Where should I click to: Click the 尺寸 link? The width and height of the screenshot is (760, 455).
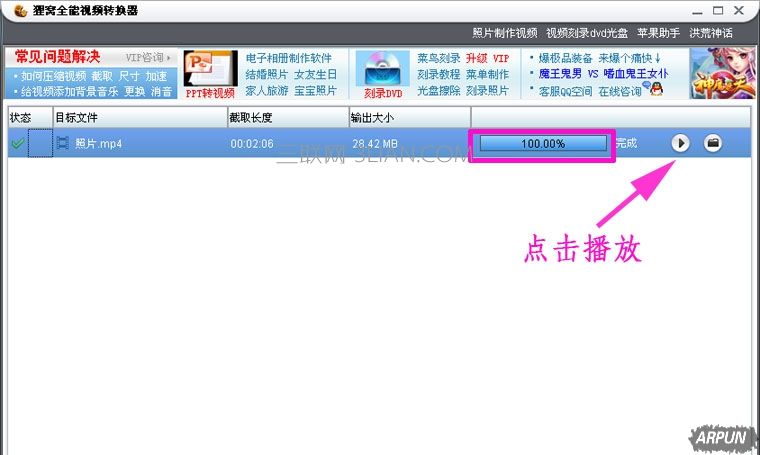pos(129,76)
